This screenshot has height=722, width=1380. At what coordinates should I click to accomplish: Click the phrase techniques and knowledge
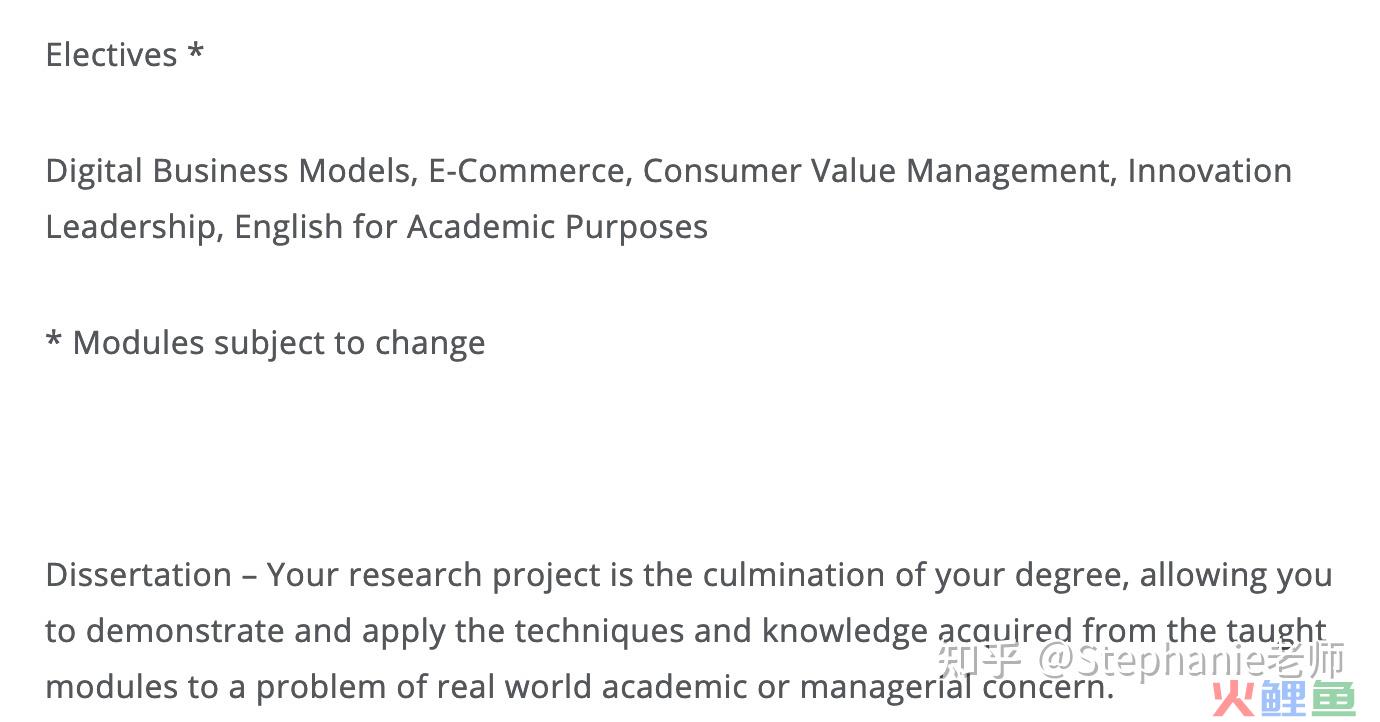click(721, 632)
